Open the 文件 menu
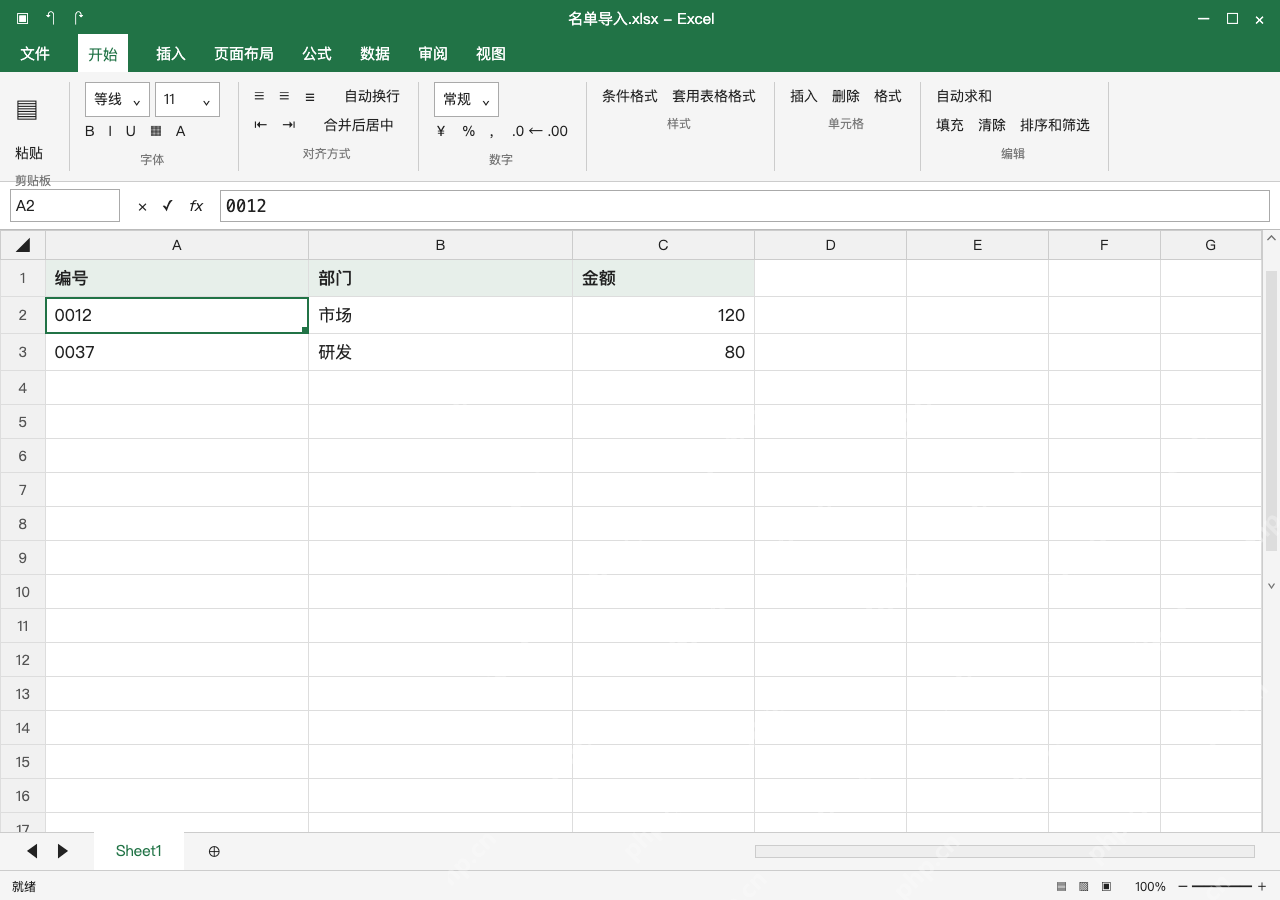Image resolution: width=1280 pixels, height=900 pixels. pyautogui.click(x=35, y=54)
